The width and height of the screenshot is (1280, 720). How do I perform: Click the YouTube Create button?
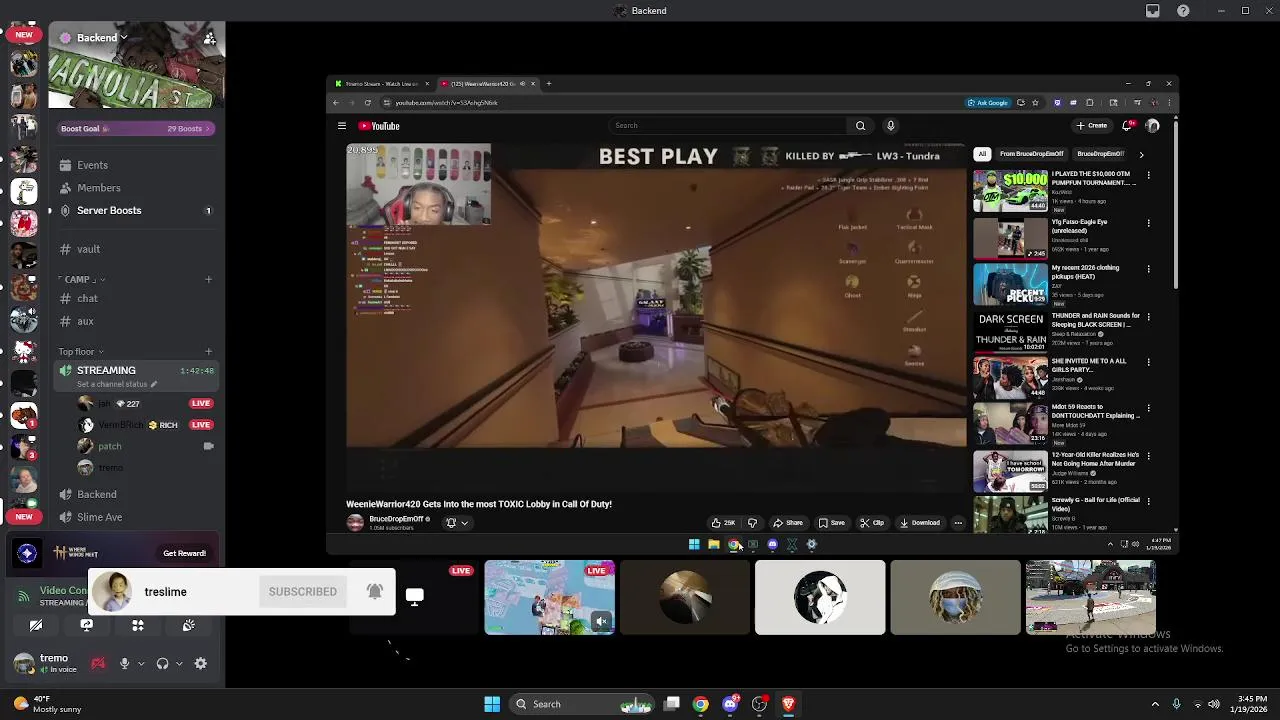coord(1092,126)
